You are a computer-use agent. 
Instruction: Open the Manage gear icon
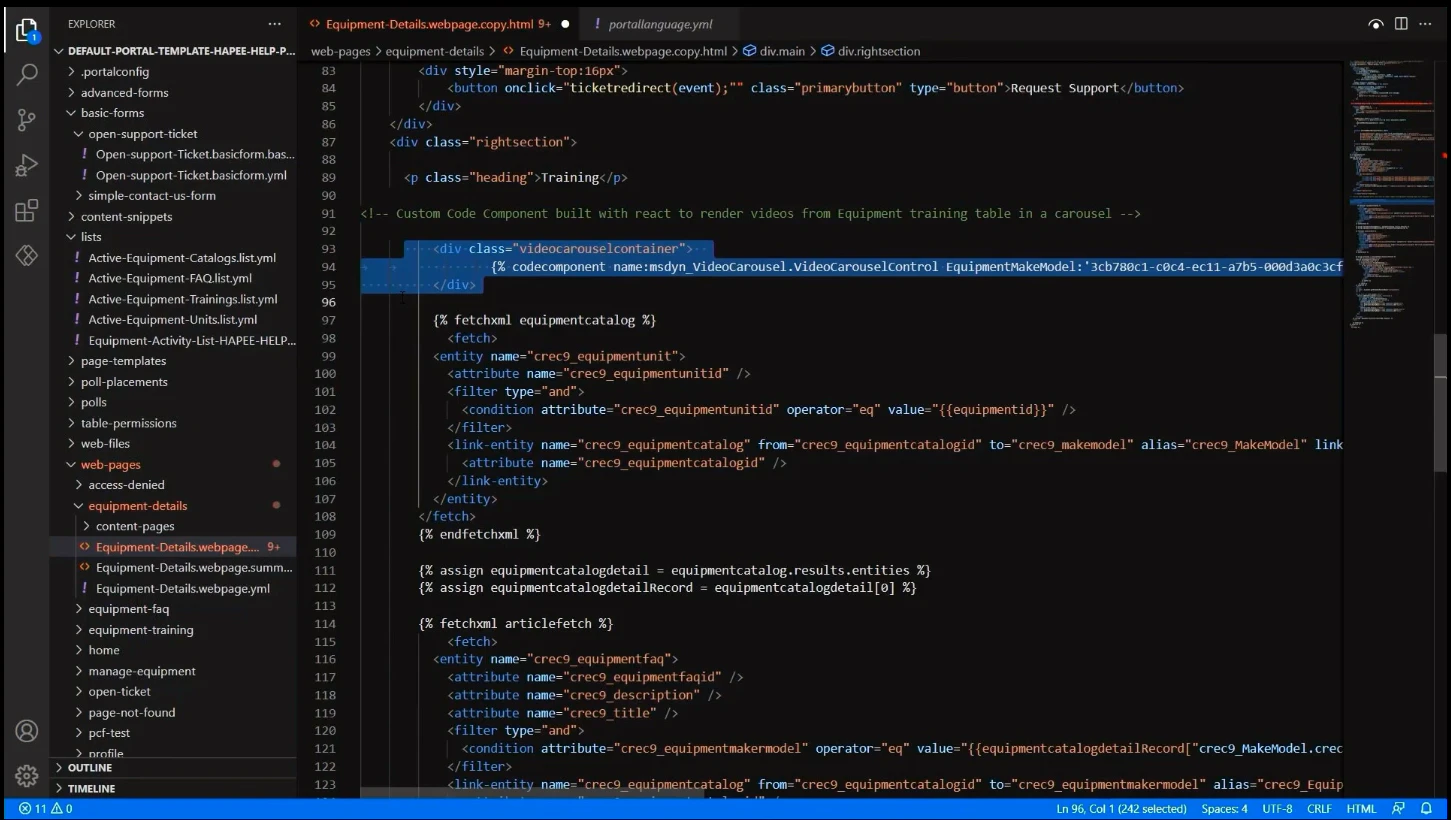click(27, 776)
